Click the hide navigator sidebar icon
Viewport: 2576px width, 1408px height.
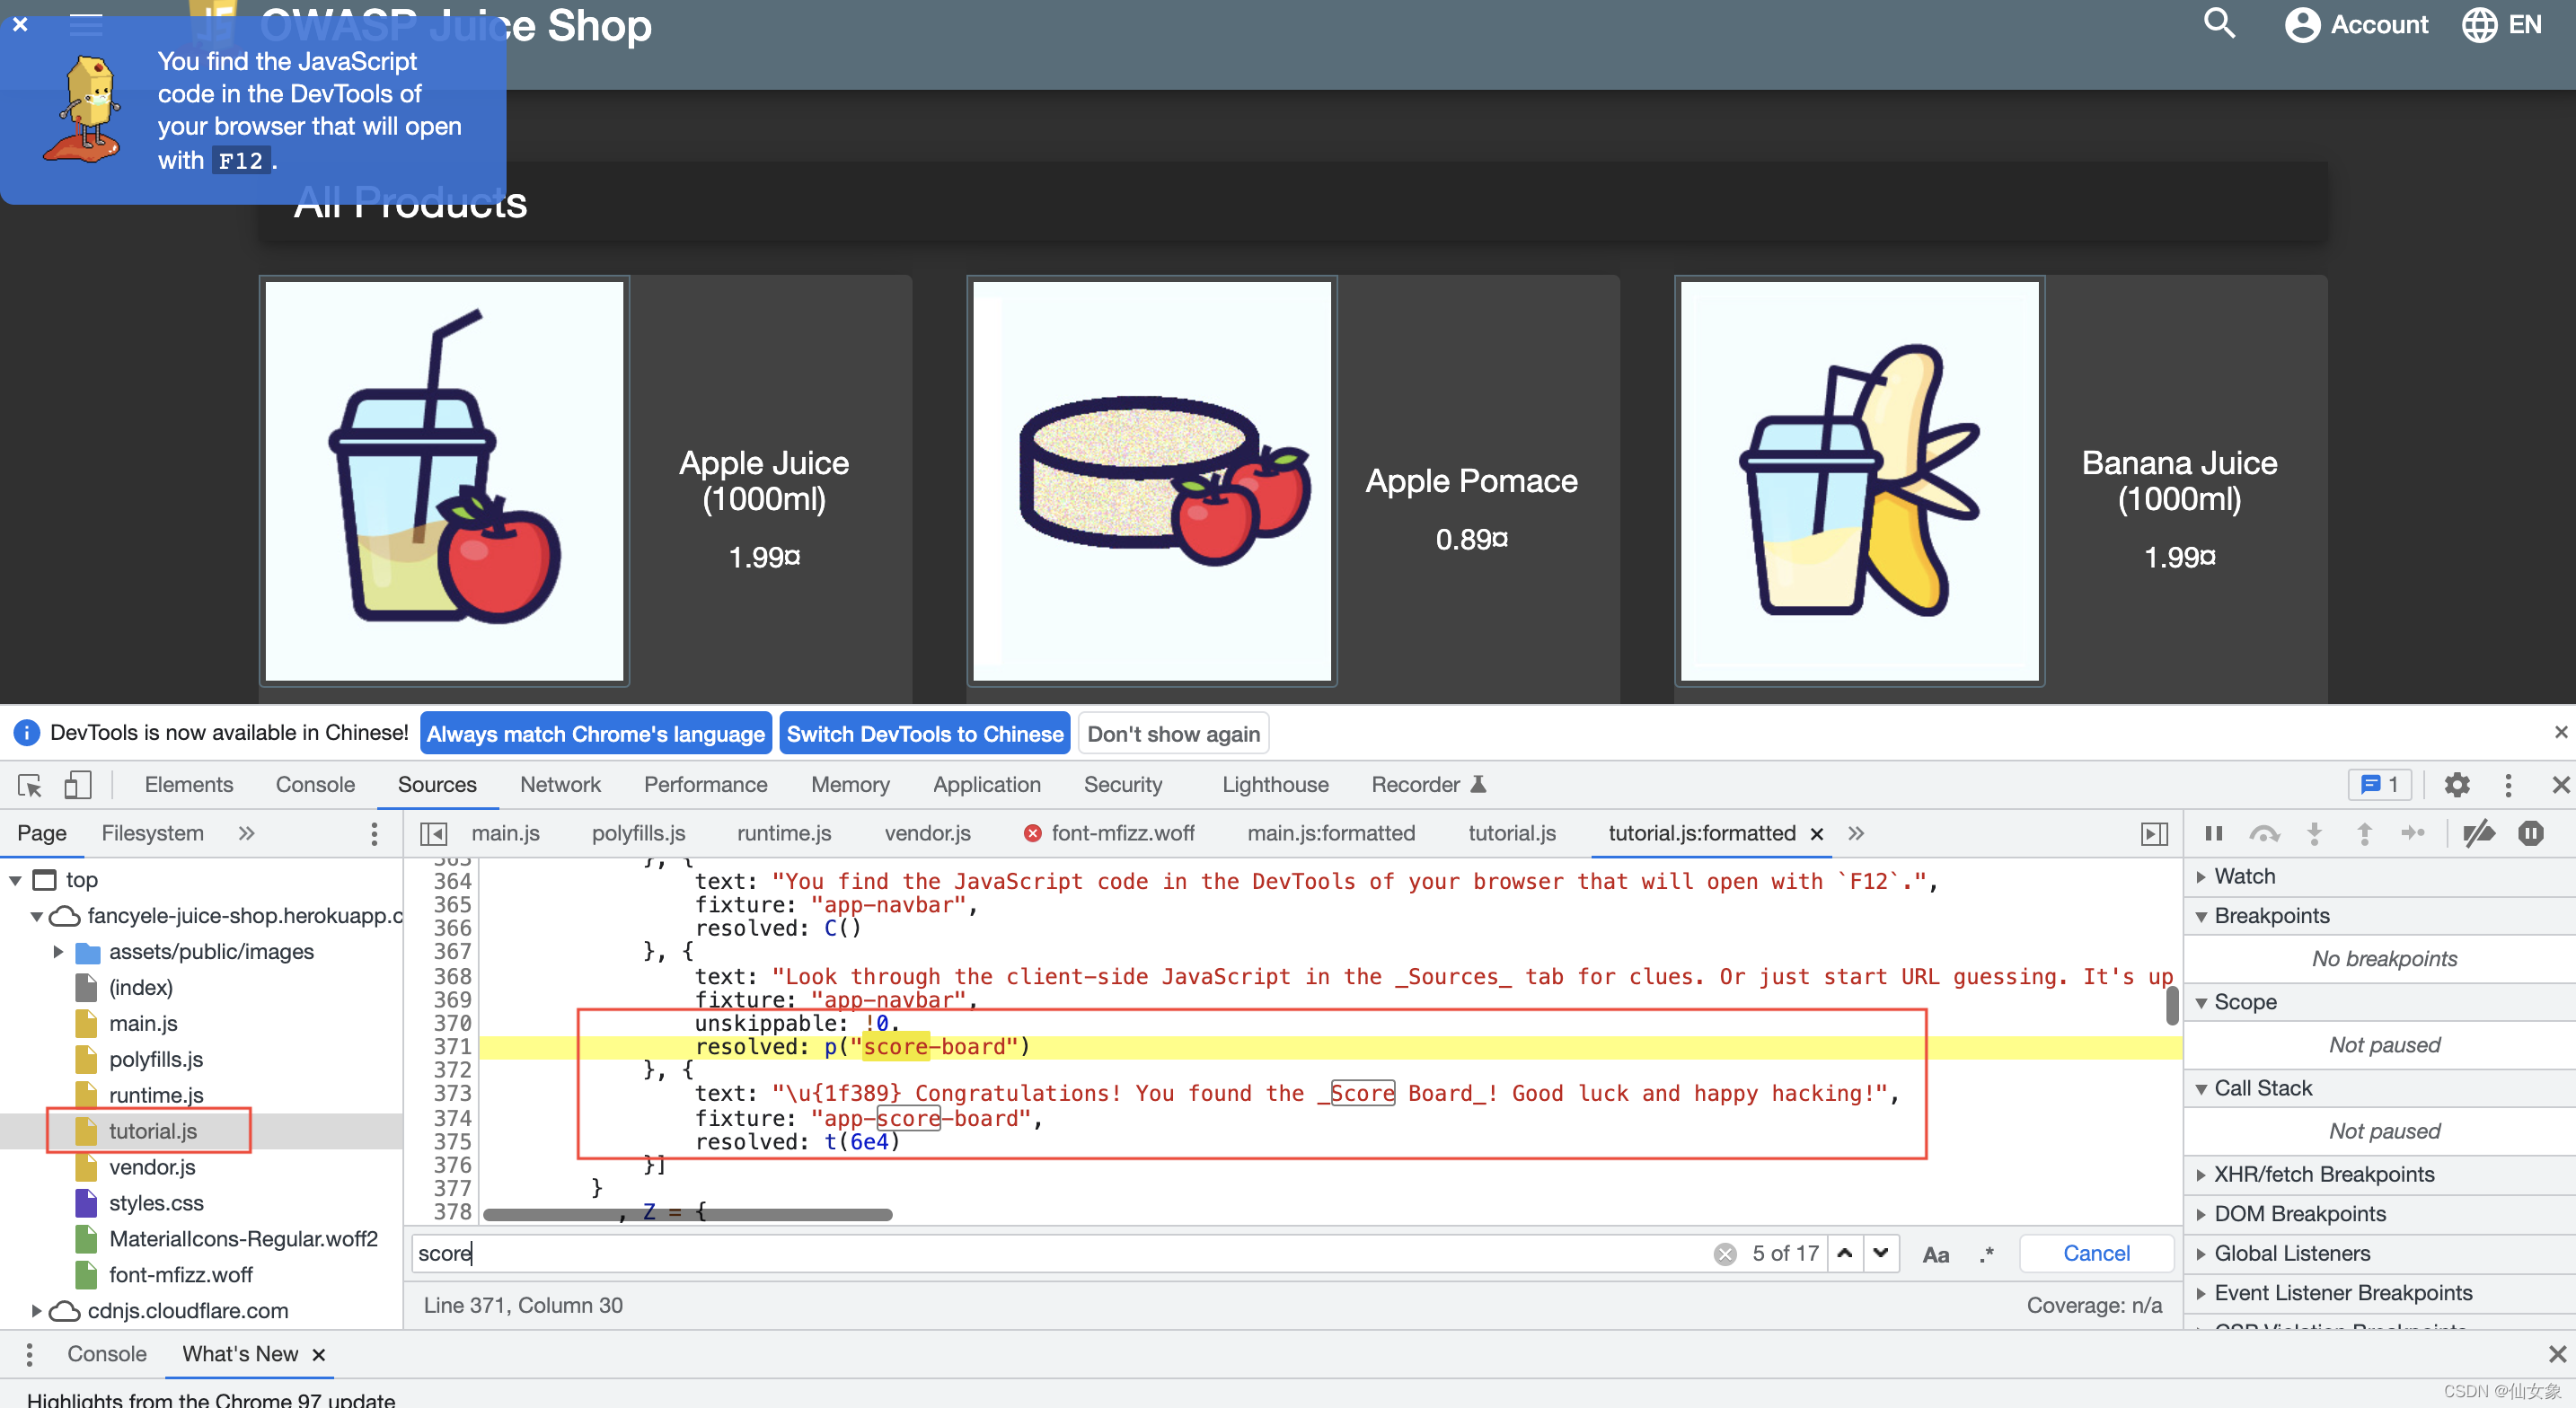[x=433, y=833]
